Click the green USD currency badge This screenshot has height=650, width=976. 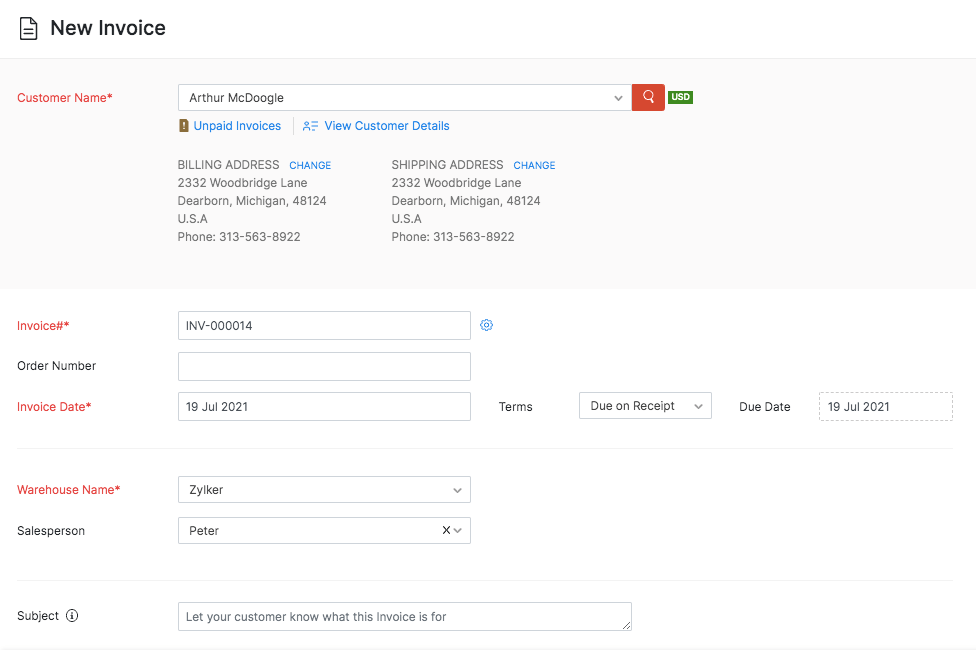[x=680, y=97]
